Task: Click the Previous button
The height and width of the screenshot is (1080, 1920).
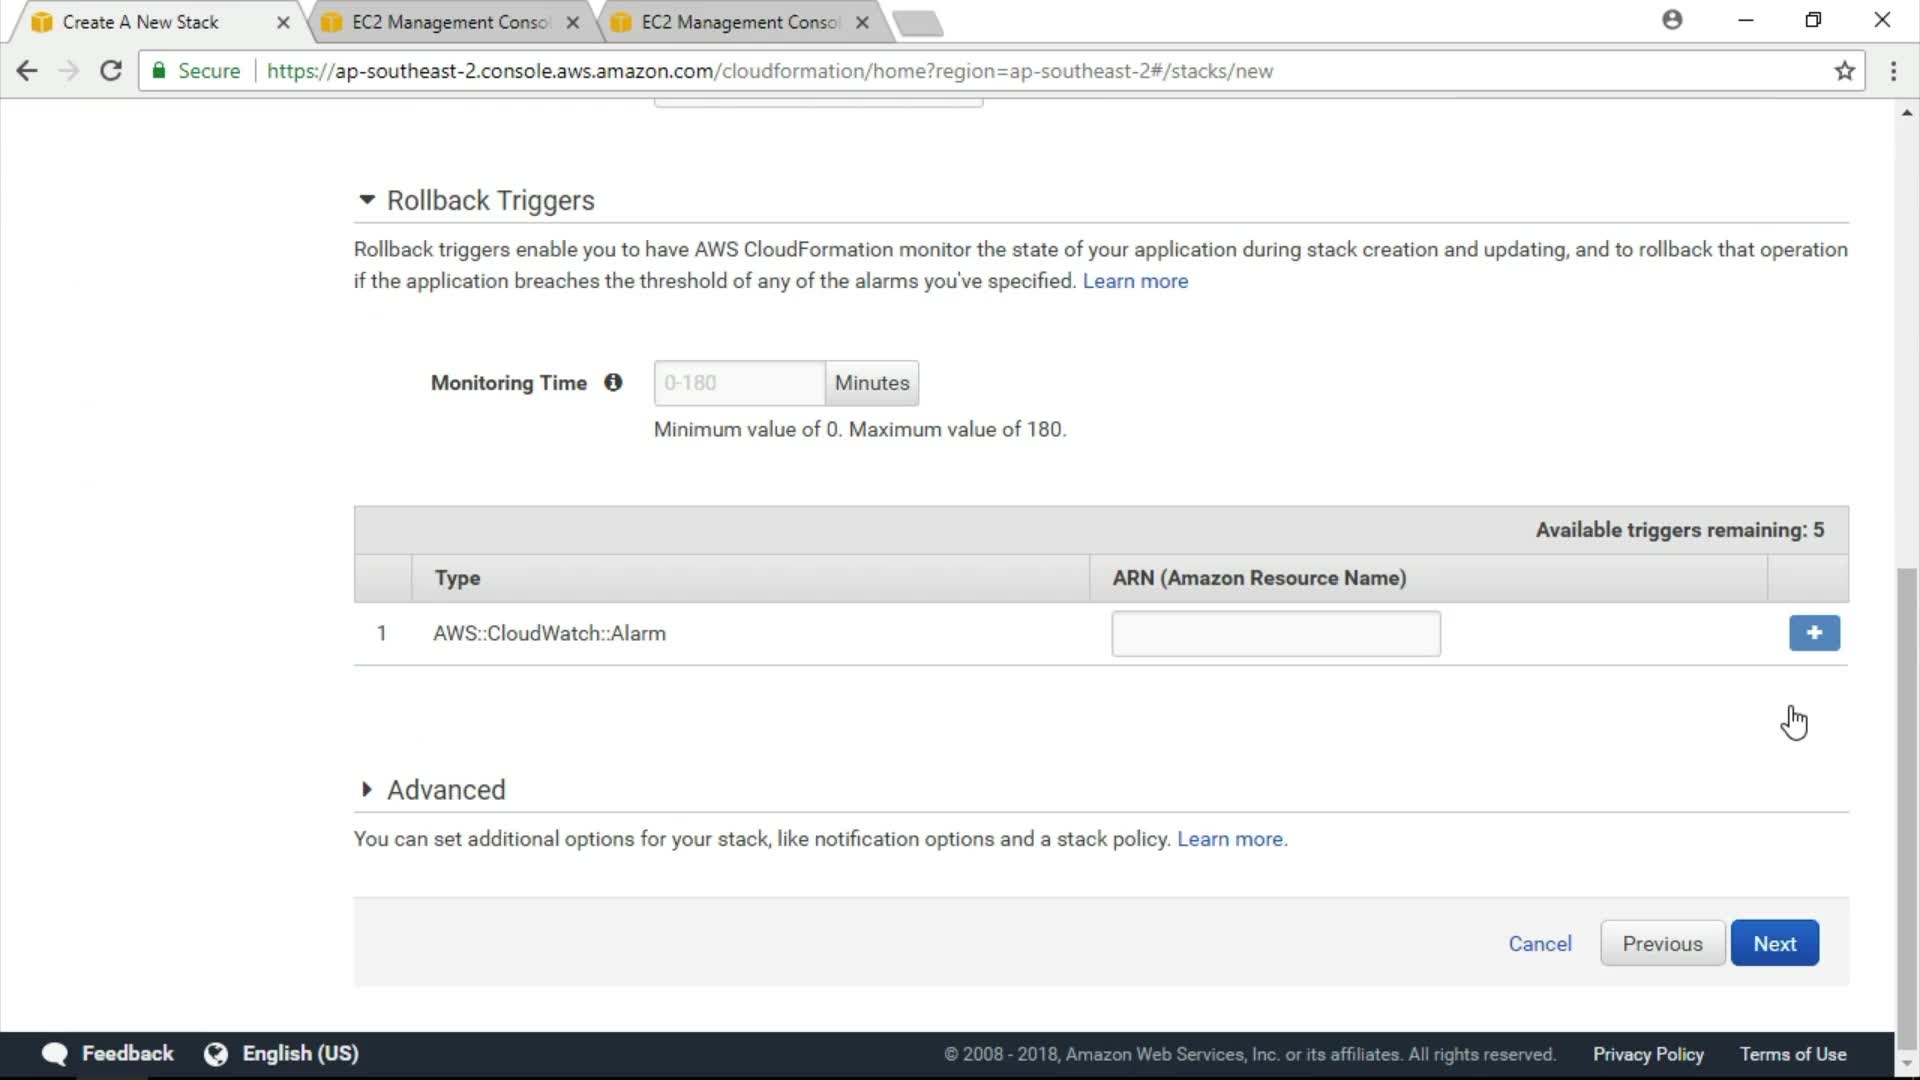Action: click(1662, 943)
